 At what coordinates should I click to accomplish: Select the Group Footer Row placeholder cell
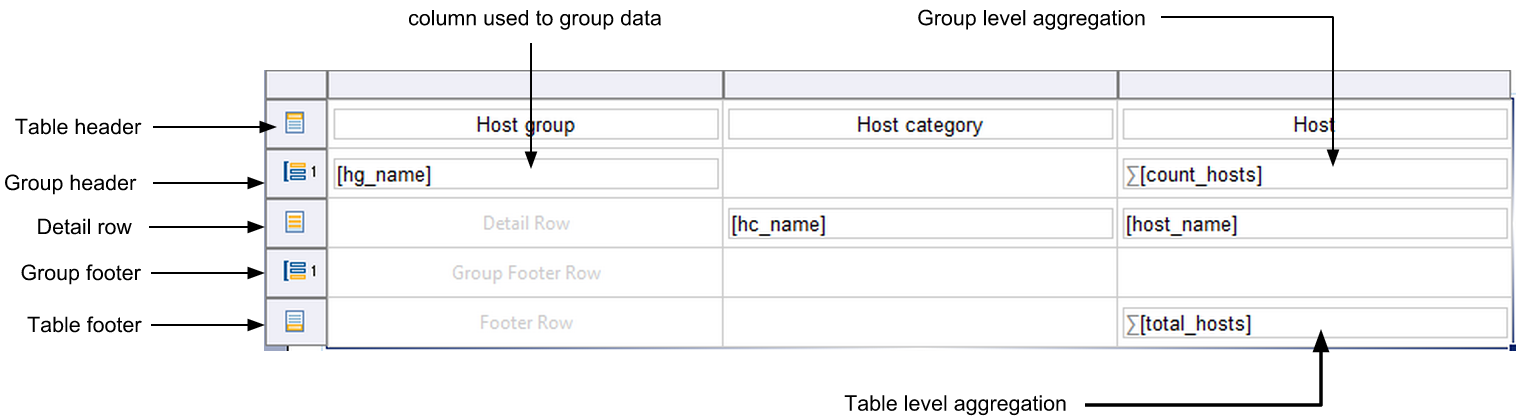(x=525, y=273)
